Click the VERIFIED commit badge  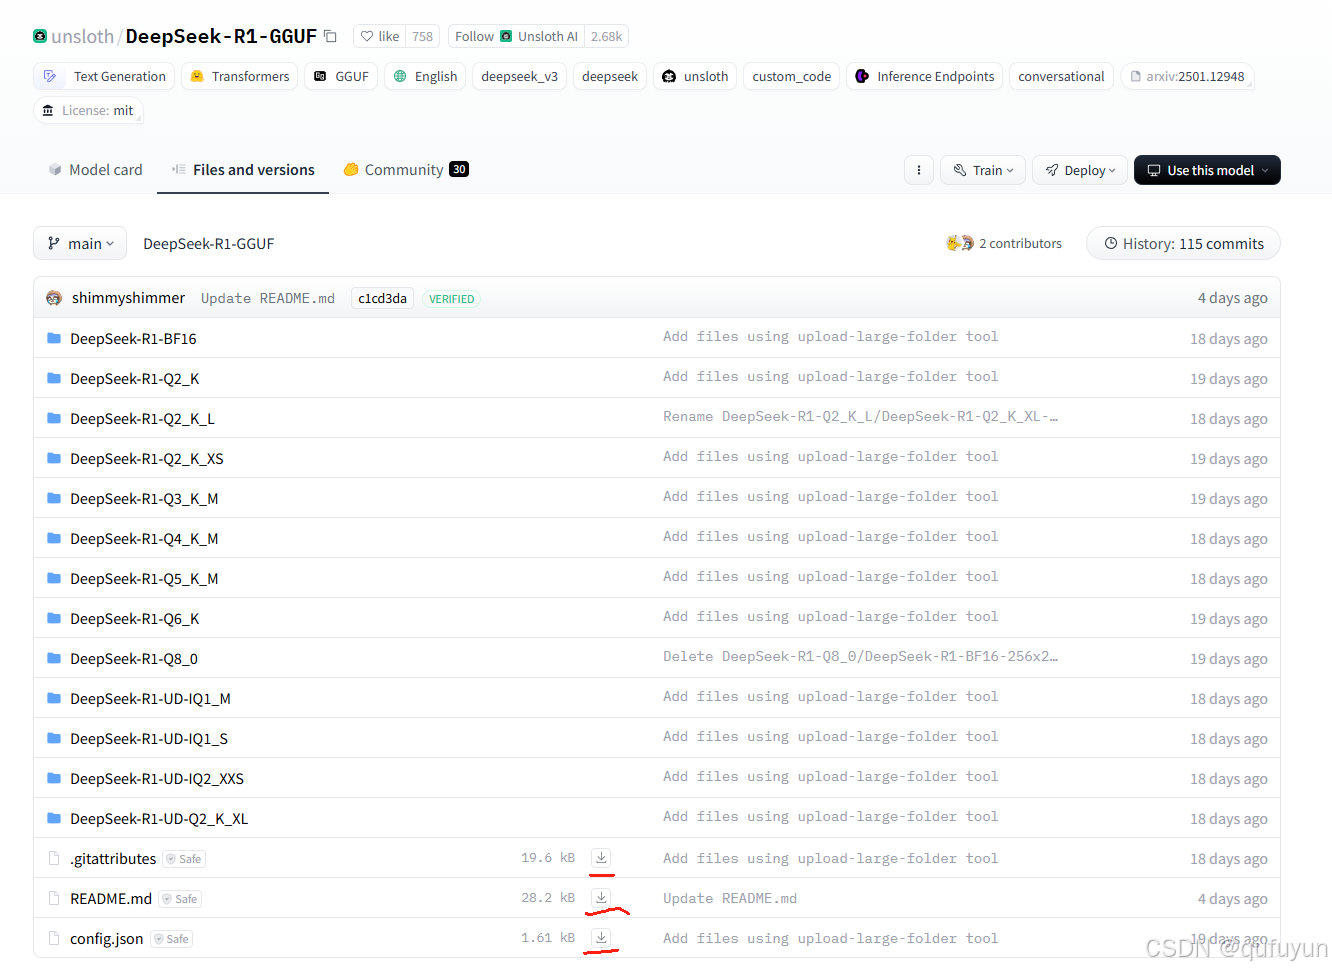point(451,299)
